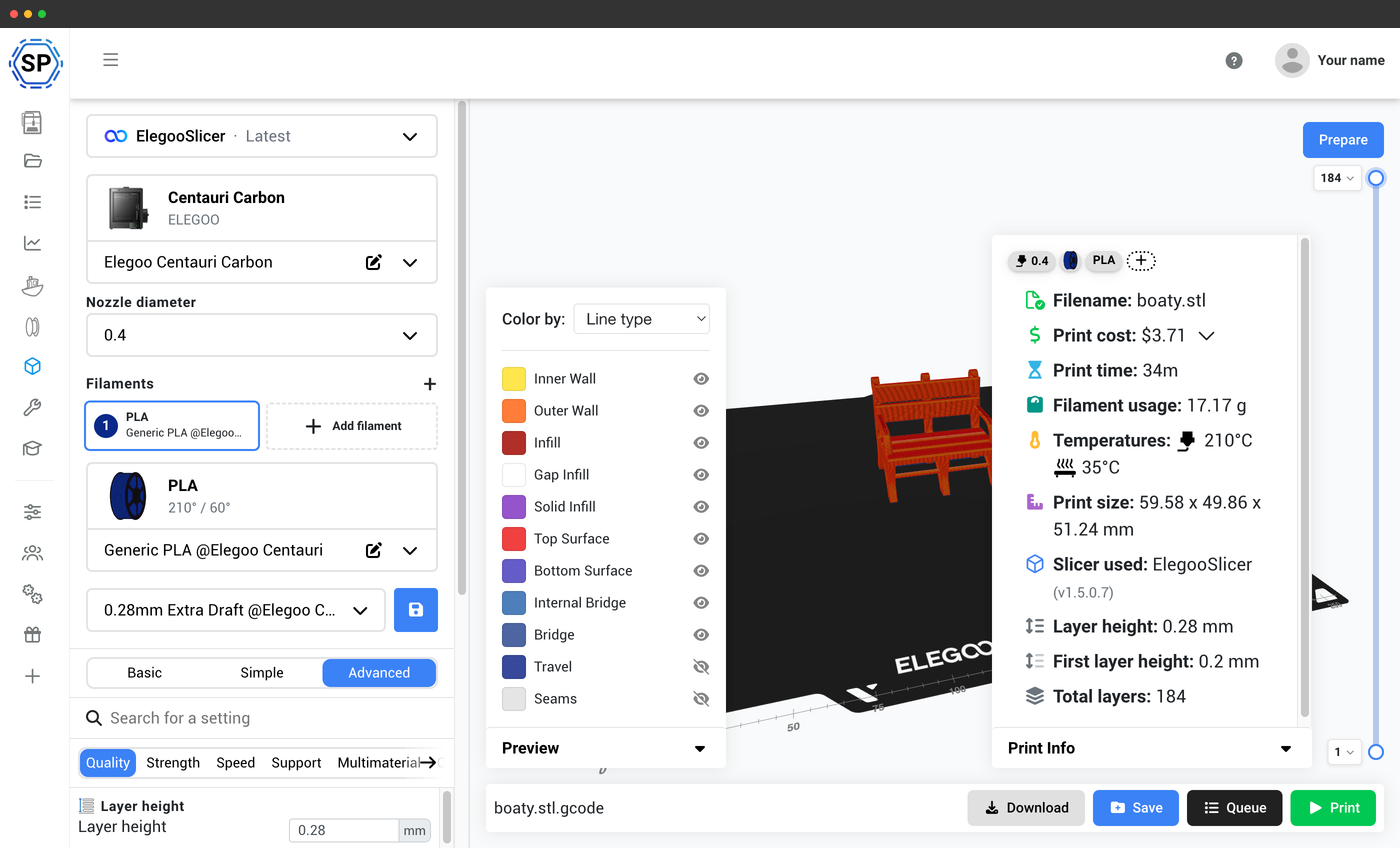Viewport: 1400px width, 848px height.
Task: Open the Speed settings tab
Action: (236, 763)
